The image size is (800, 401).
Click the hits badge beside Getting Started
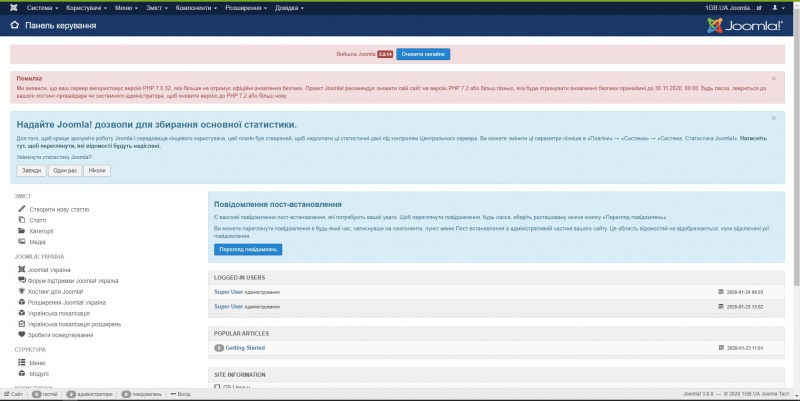[219, 348]
